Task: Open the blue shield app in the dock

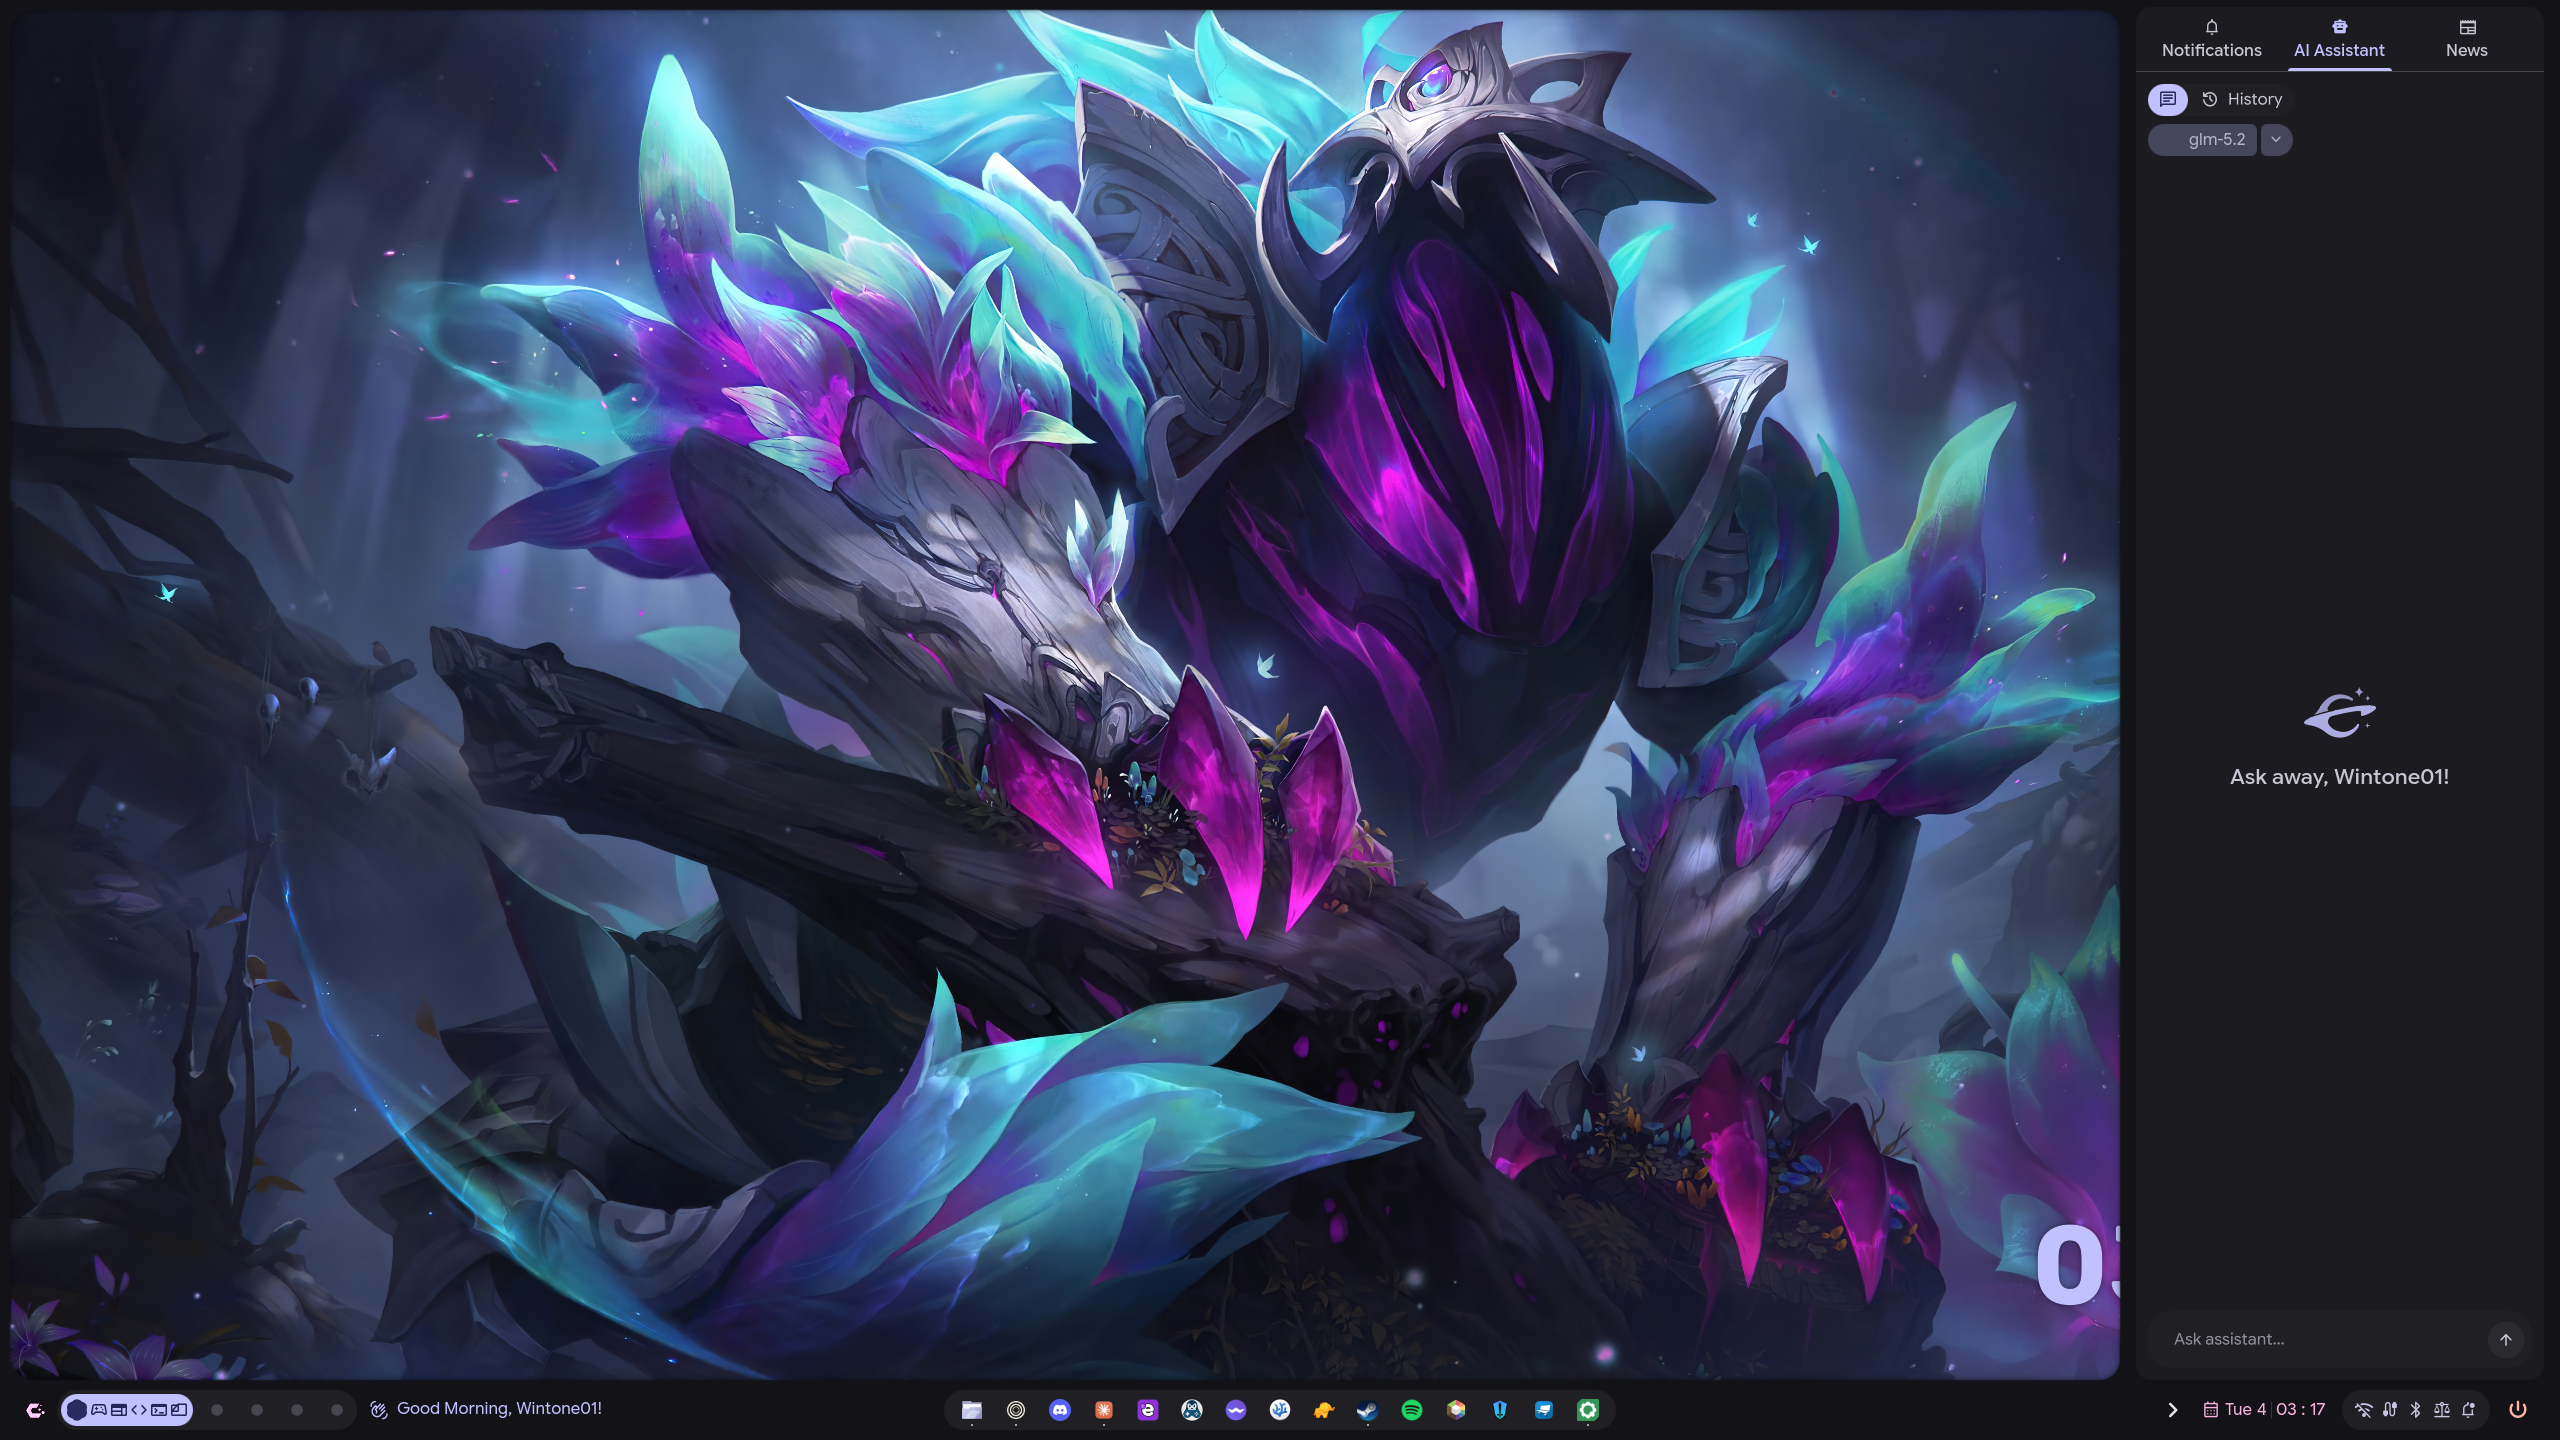Action: (x=1500, y=1410)
